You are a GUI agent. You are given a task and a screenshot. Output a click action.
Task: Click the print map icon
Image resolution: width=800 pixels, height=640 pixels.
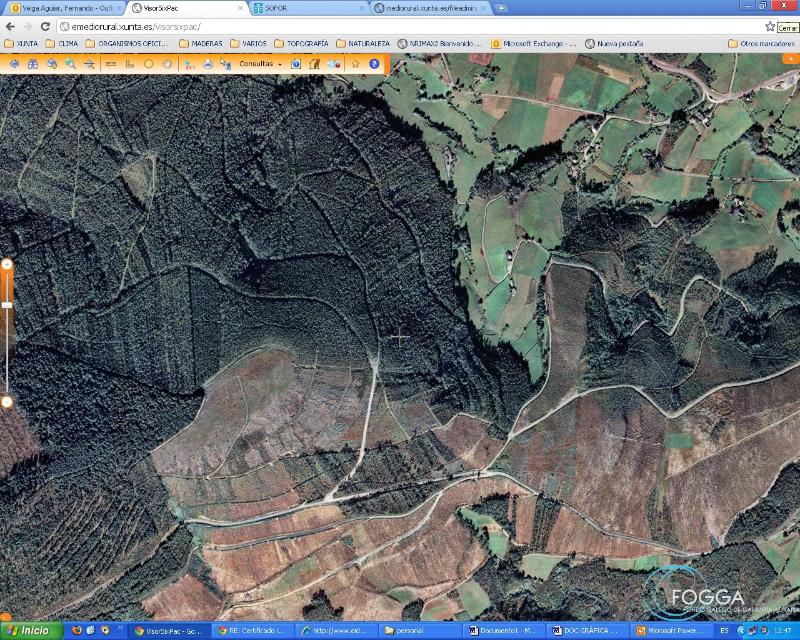click(207, 63)
